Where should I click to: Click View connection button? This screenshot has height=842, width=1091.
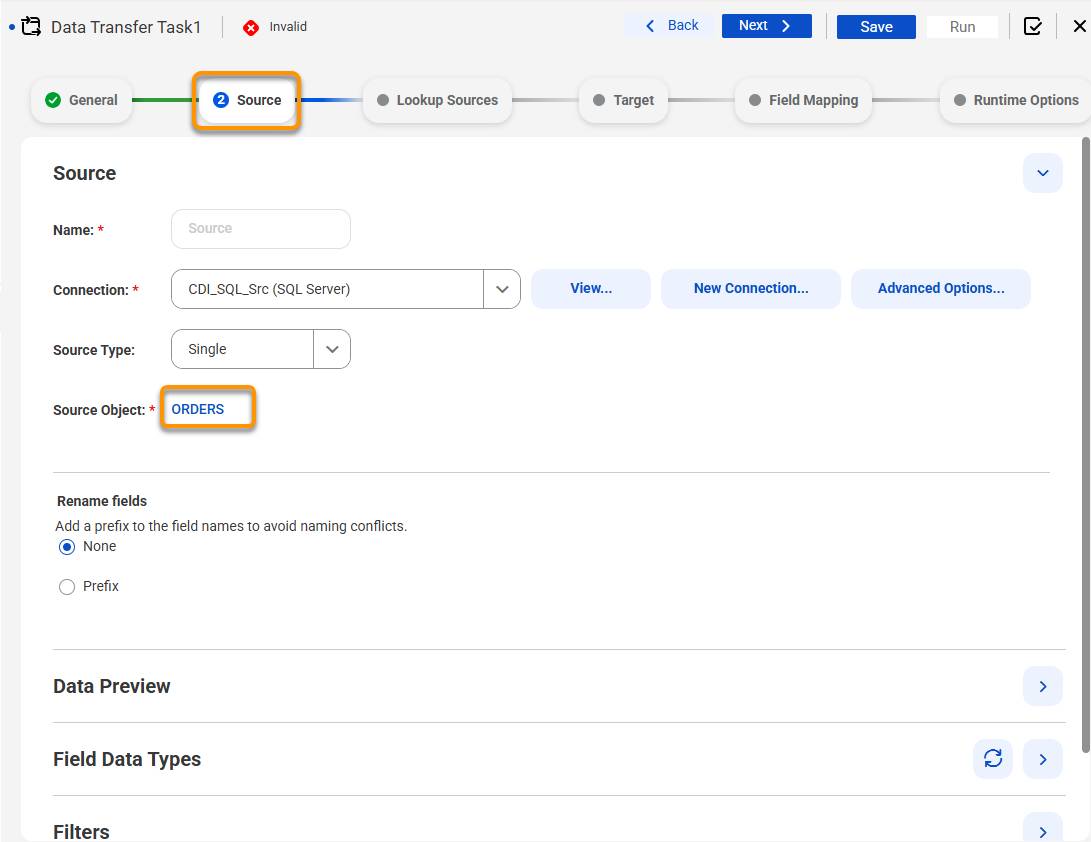click(x=591, y=288)
